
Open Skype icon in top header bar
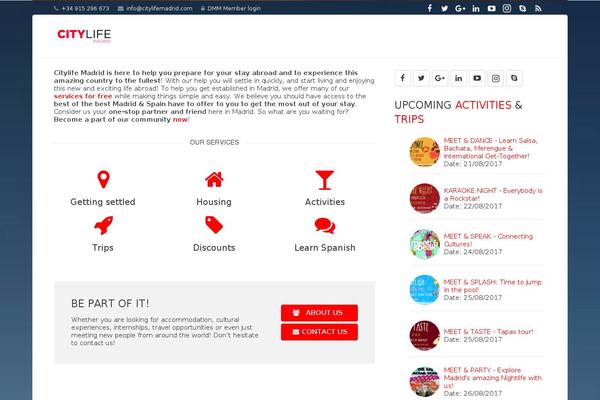pos(522,8)
